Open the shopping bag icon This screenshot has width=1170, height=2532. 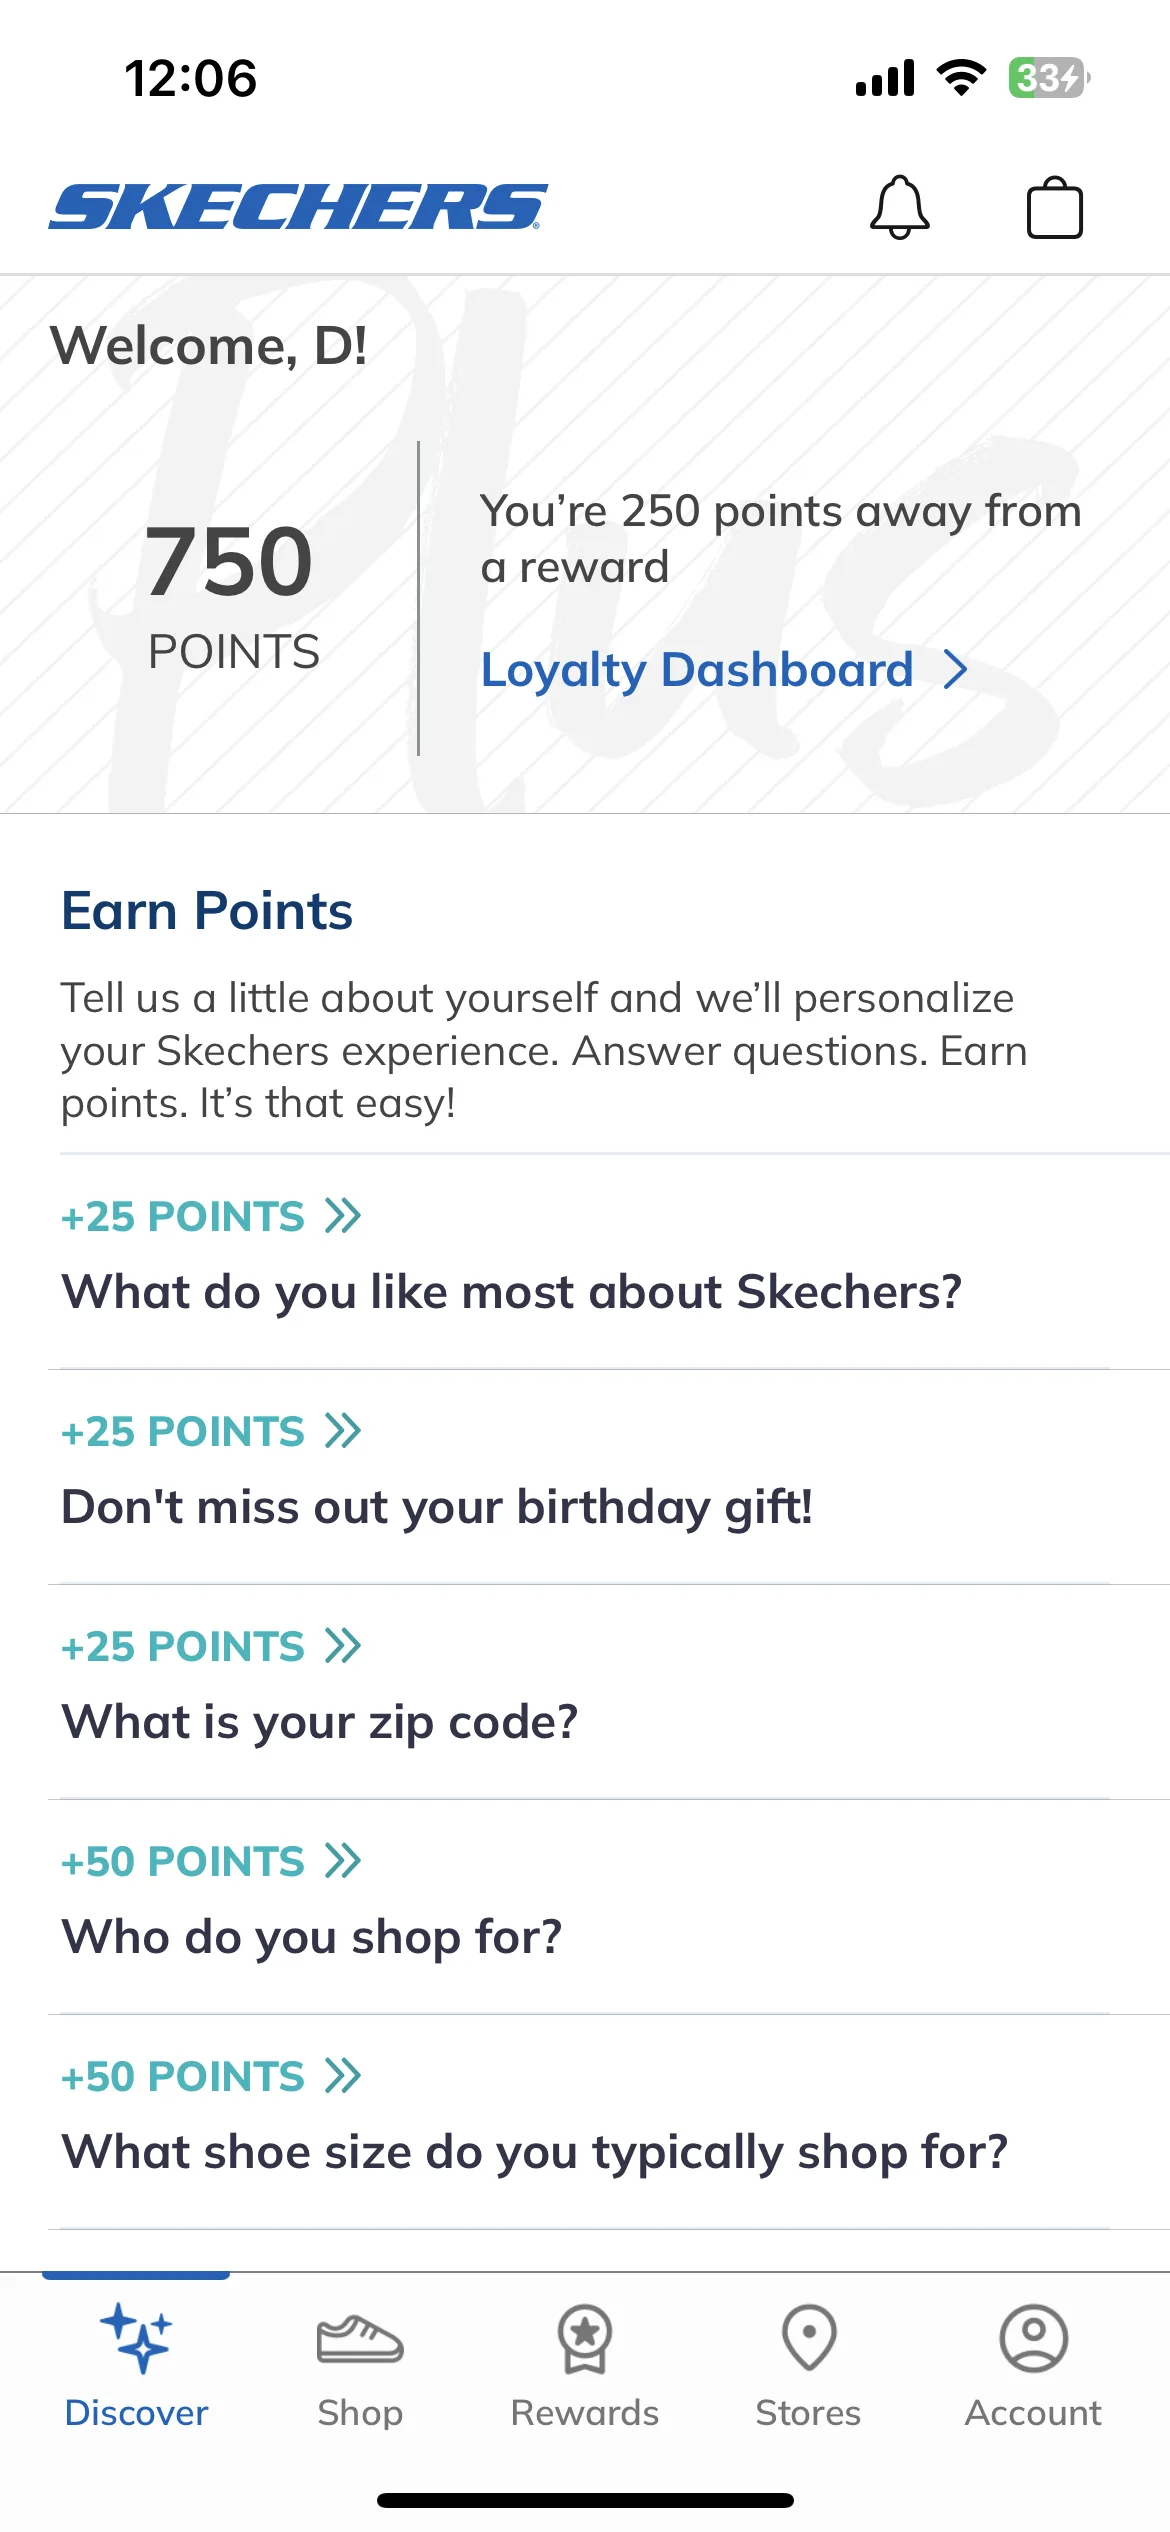(x=1055, y=208)
